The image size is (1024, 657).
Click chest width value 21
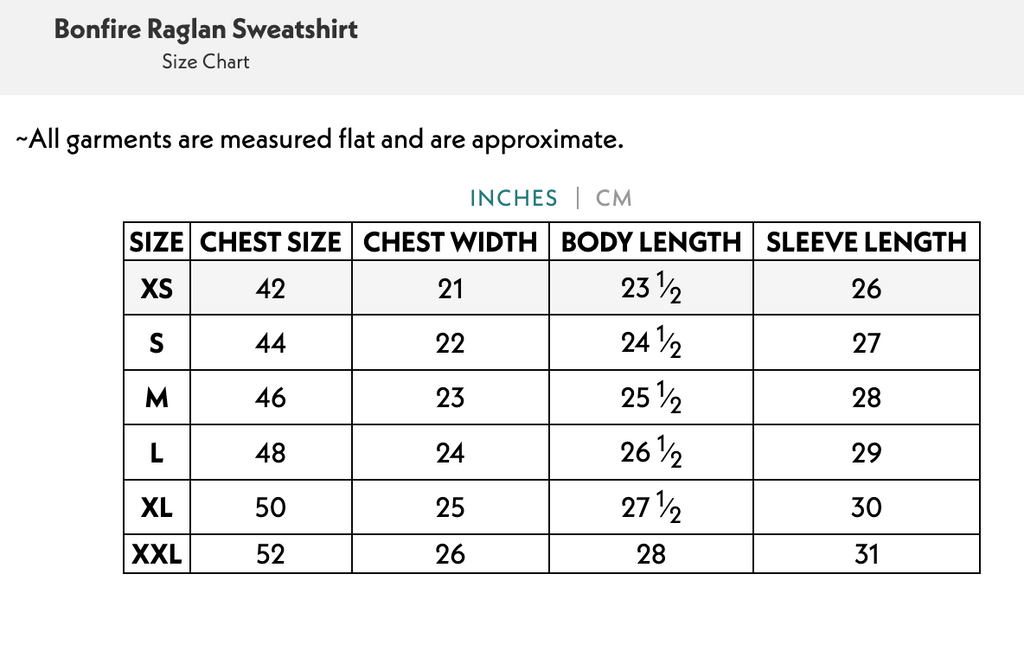pyautogui.click(x=450, y=289)
